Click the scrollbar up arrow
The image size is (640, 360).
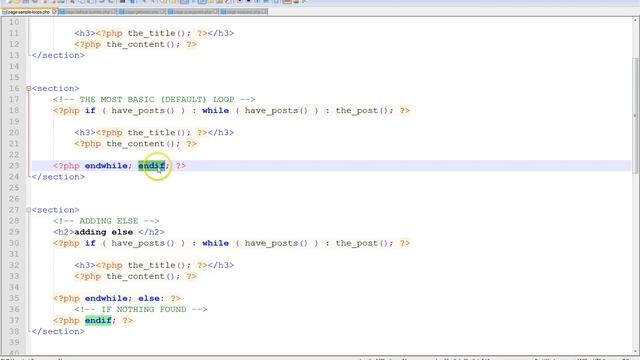click(636, 20)
